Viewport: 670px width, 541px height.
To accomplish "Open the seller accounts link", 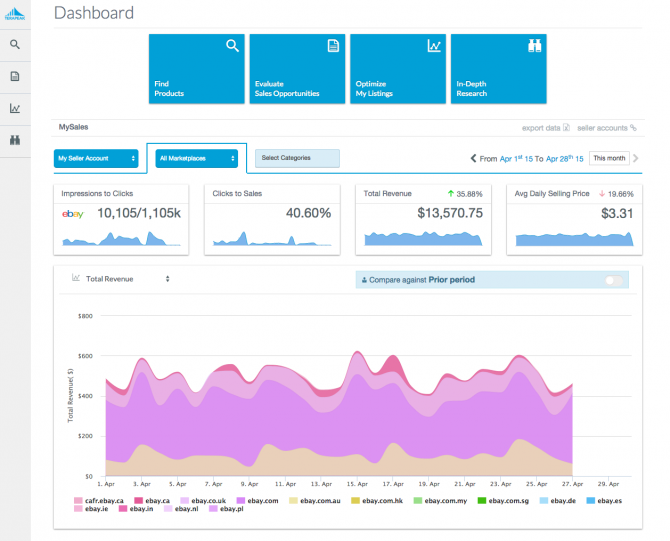I will pos(606,128).
